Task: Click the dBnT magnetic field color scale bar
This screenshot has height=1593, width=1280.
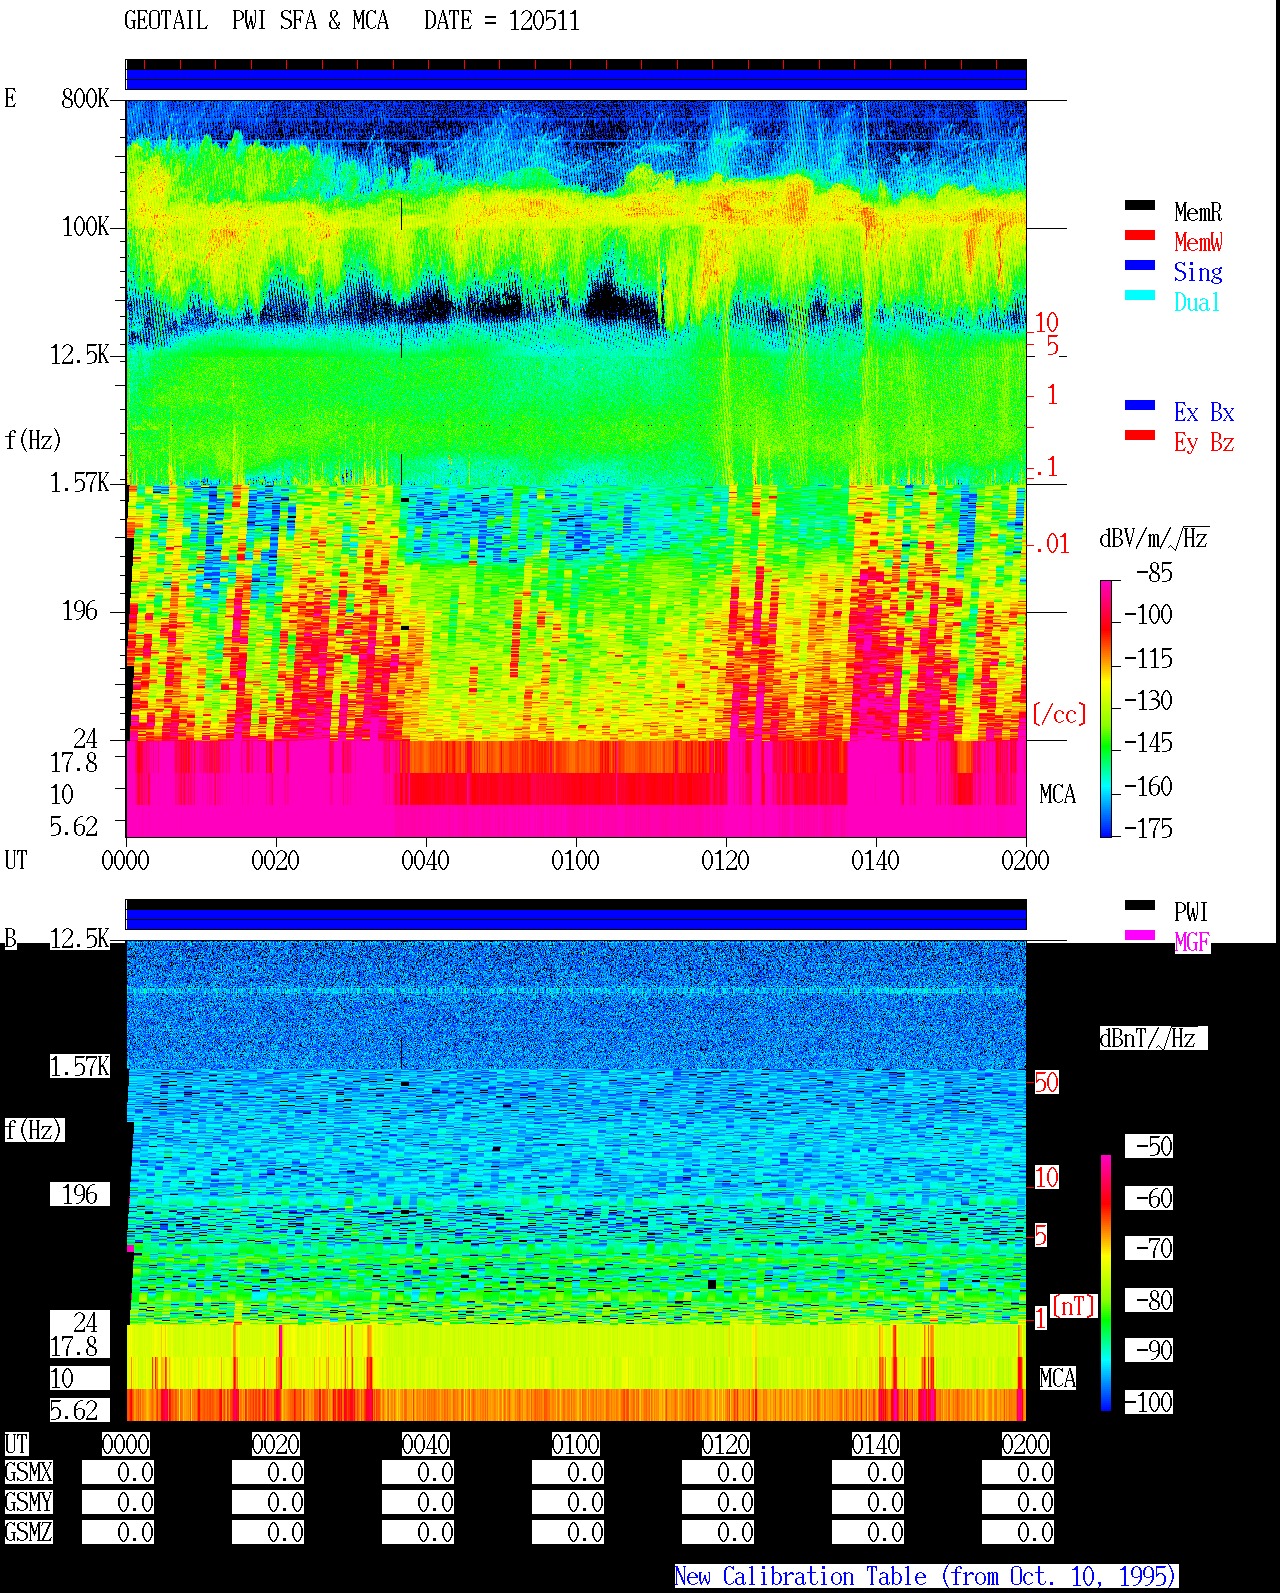Action: tap(1106, 1283)
